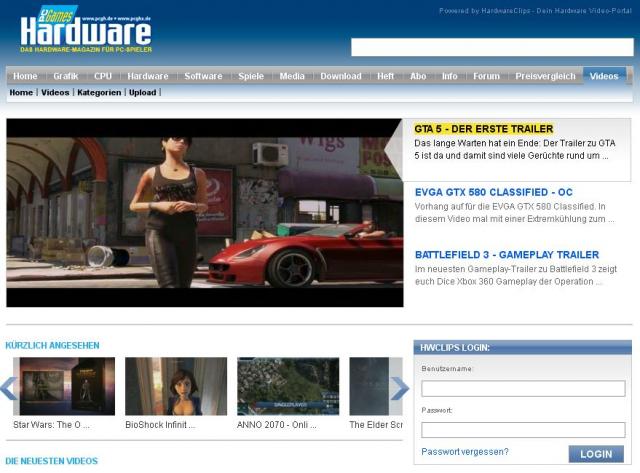
Task: Click the EVGA GTX 580 description text
Action: [x=514, y=213]
